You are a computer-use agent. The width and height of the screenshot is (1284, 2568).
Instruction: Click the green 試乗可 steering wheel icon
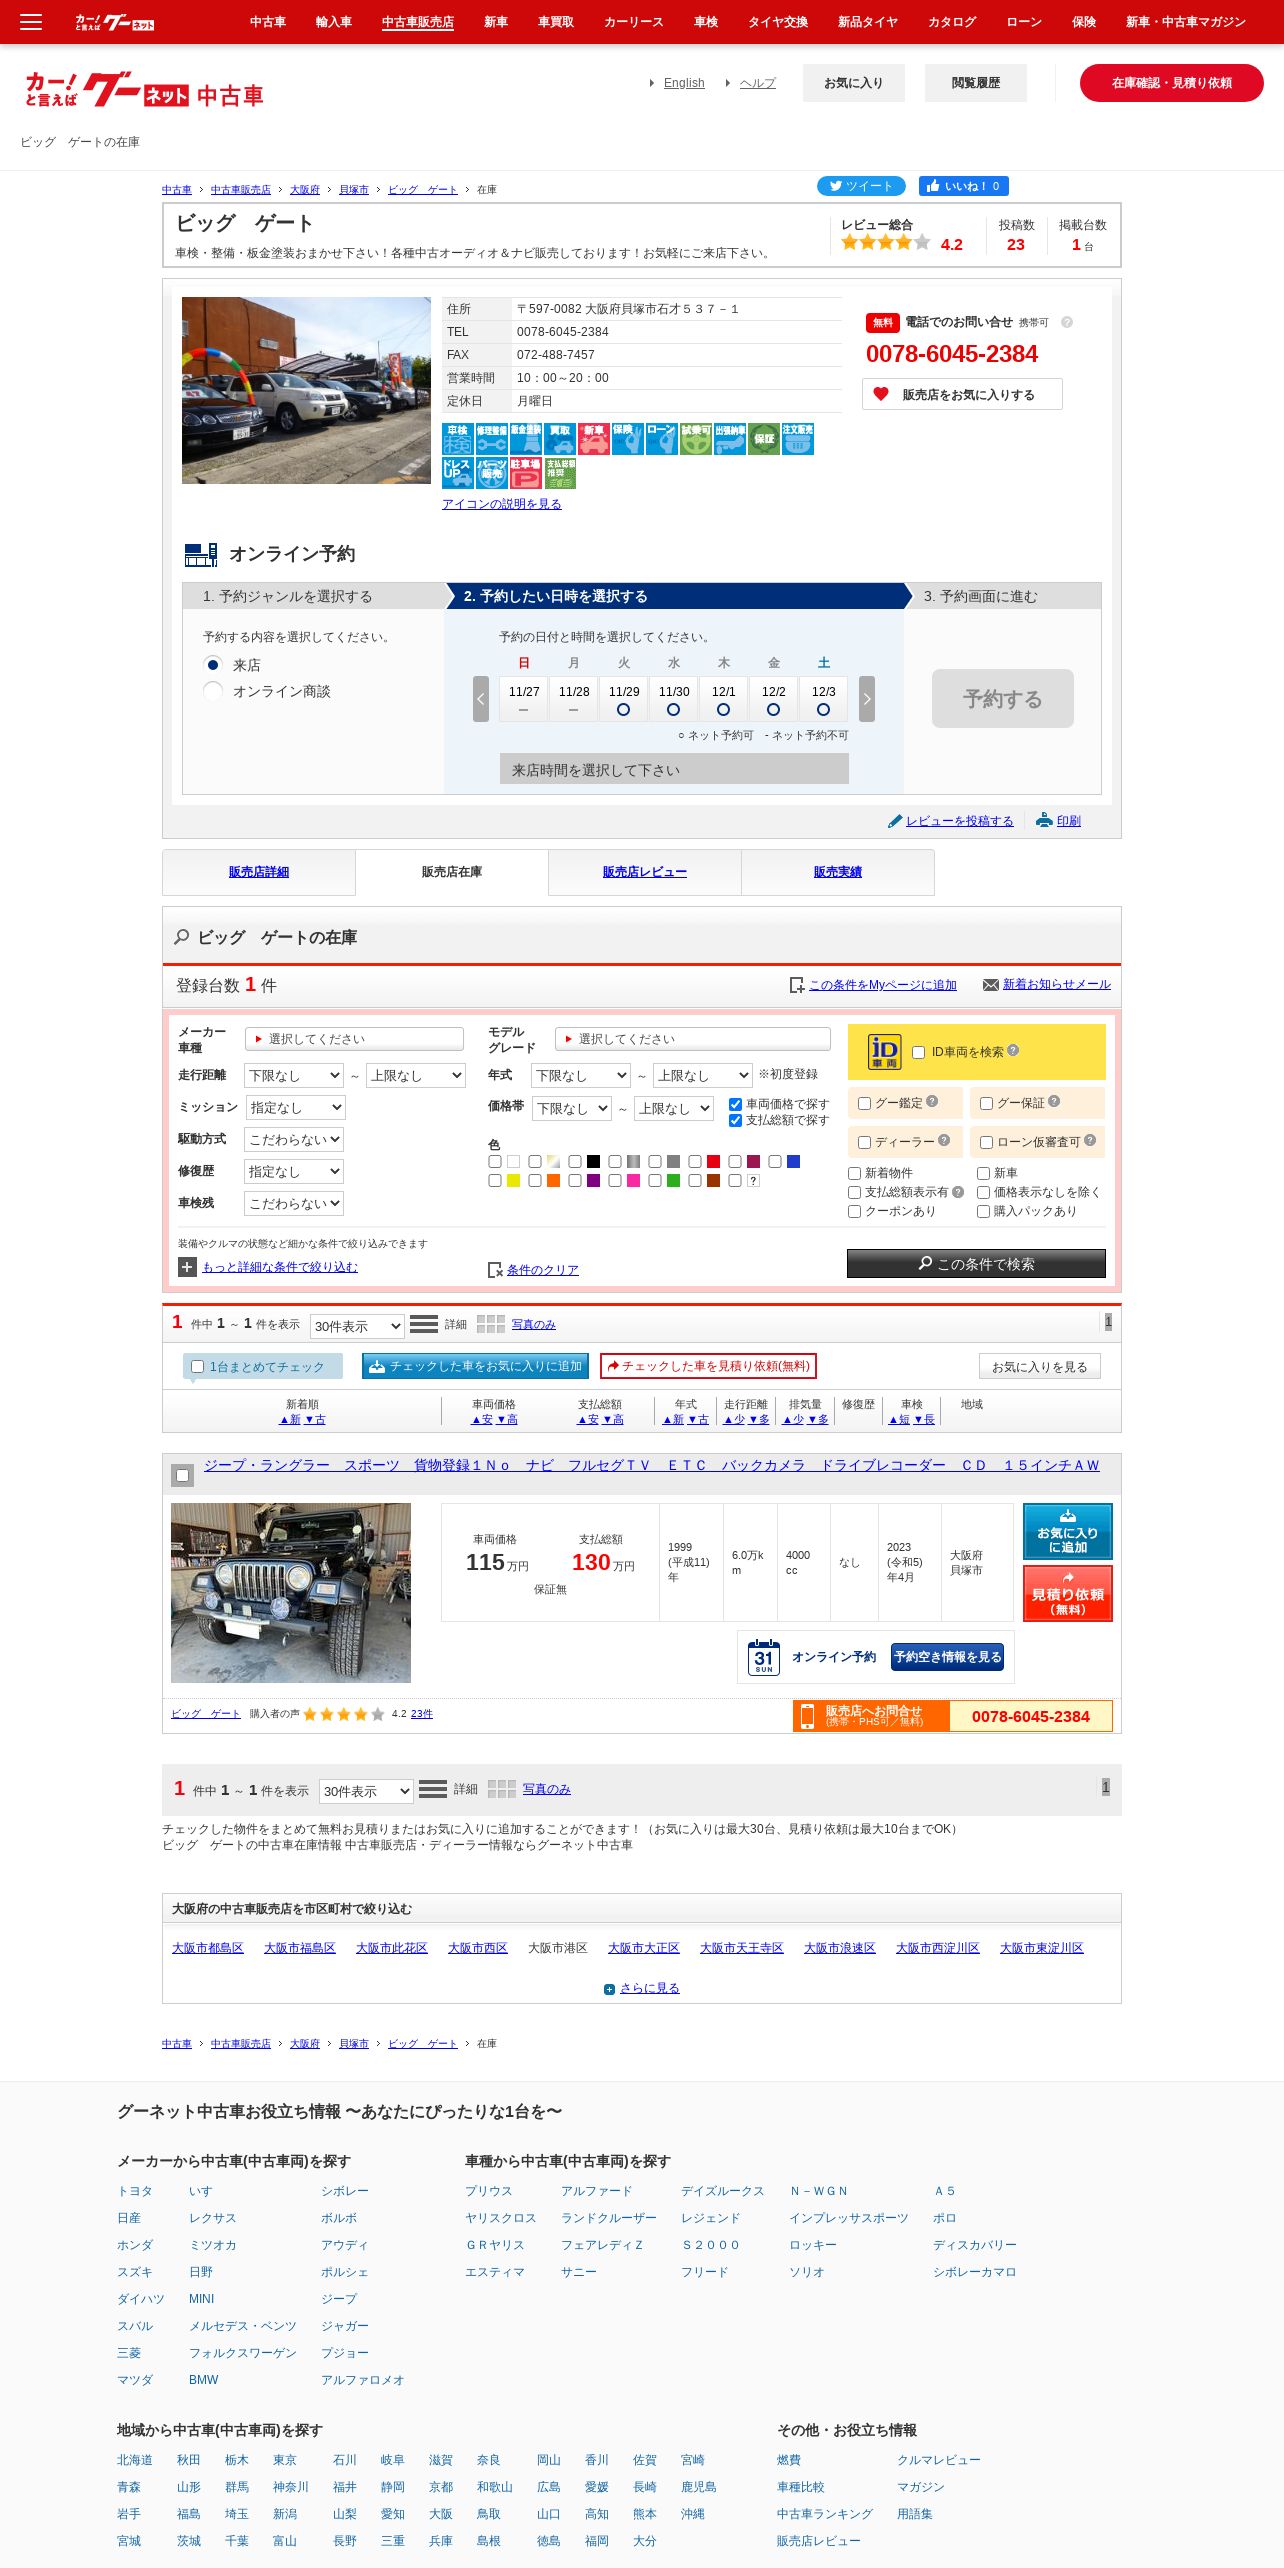[x=696, y=439]
